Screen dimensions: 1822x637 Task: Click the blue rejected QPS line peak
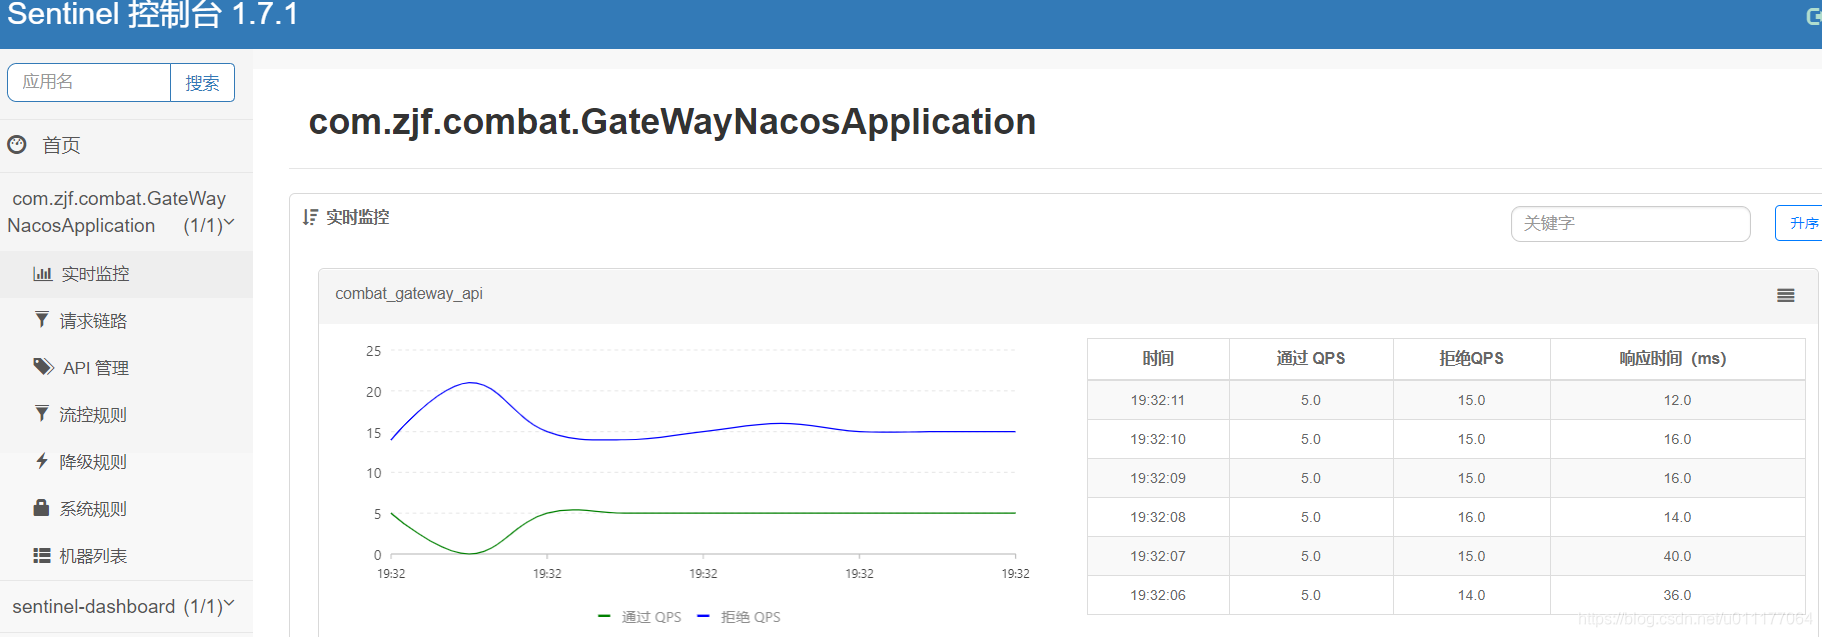(x=470, y=383)
